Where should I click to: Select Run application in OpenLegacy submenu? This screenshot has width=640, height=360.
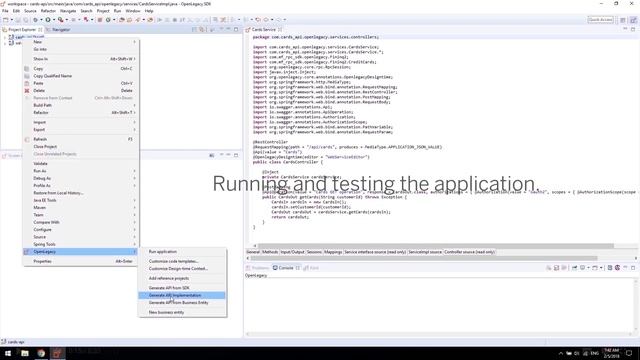(x=182, y=252)
